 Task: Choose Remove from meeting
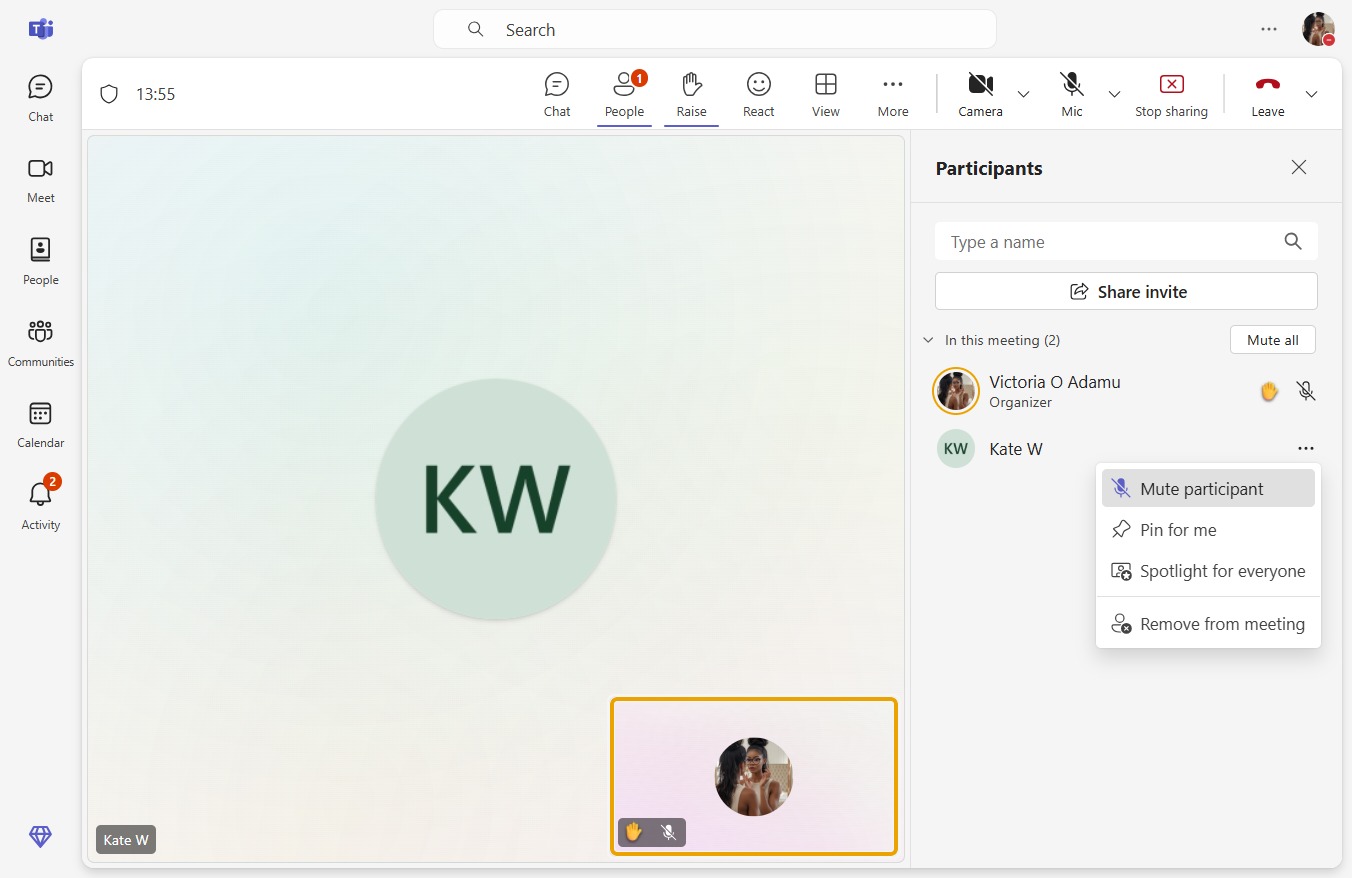(1208, 624)
